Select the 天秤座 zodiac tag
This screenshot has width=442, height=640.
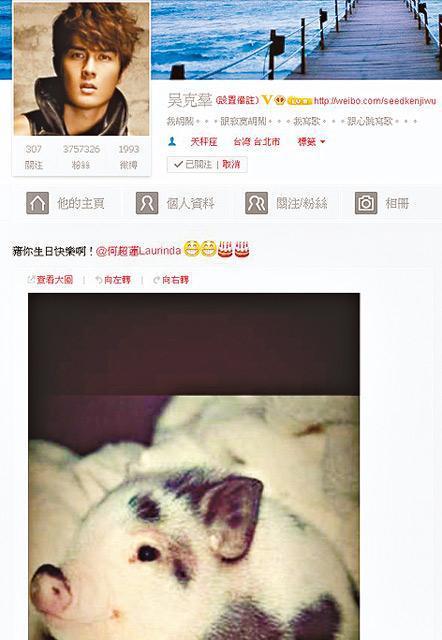204,142
